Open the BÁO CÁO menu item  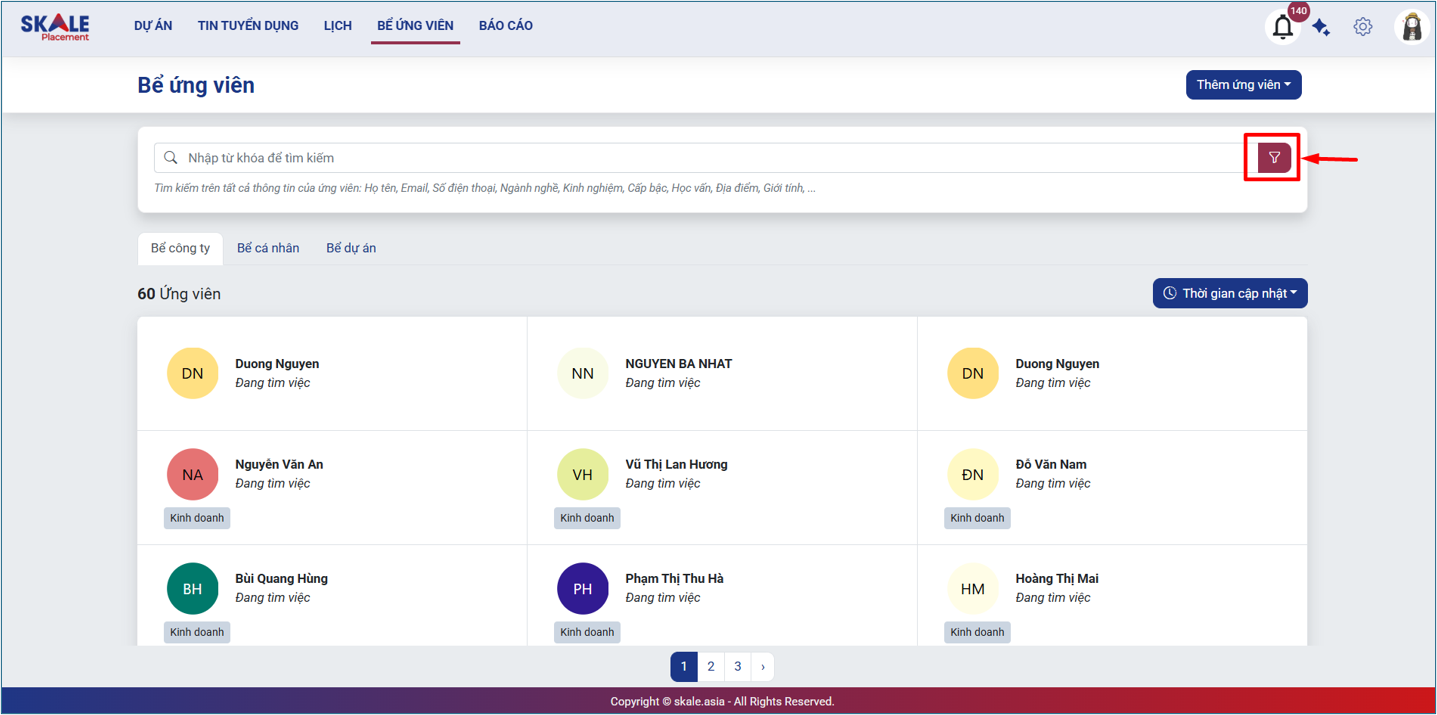tap(506, 26)
